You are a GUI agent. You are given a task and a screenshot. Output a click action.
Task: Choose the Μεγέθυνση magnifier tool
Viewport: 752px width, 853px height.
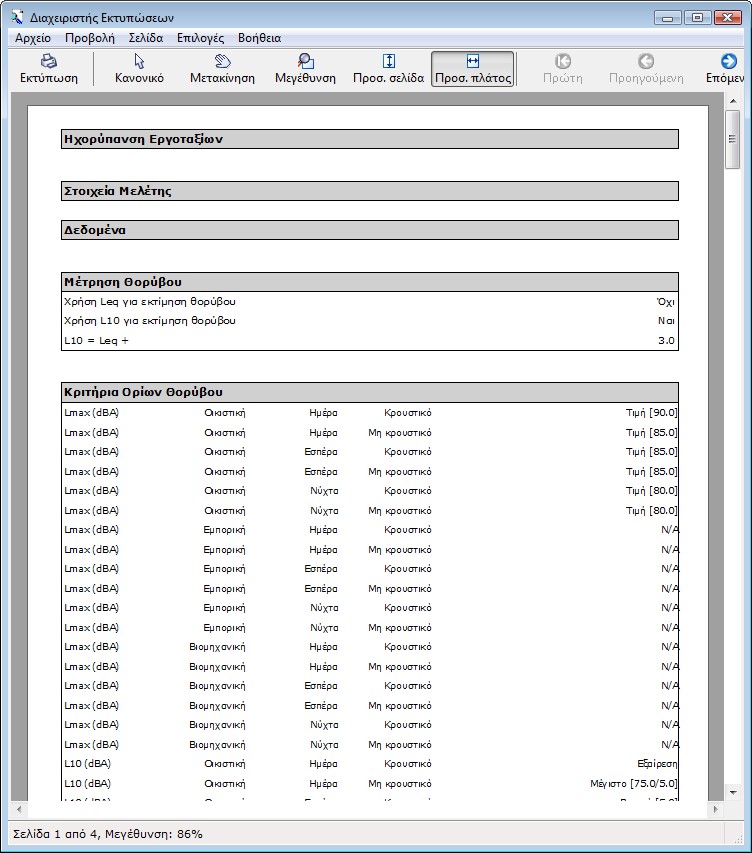tap(305, 62)
